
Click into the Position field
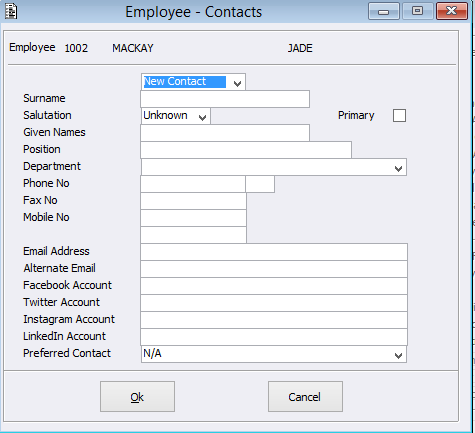coord(246,150)
